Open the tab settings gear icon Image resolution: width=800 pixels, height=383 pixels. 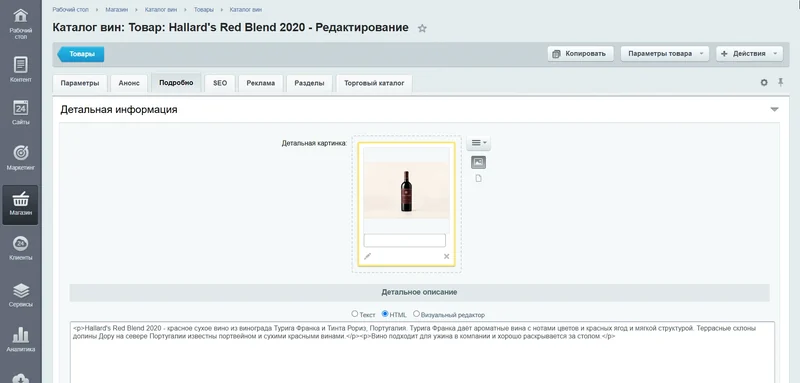point(764,83)
